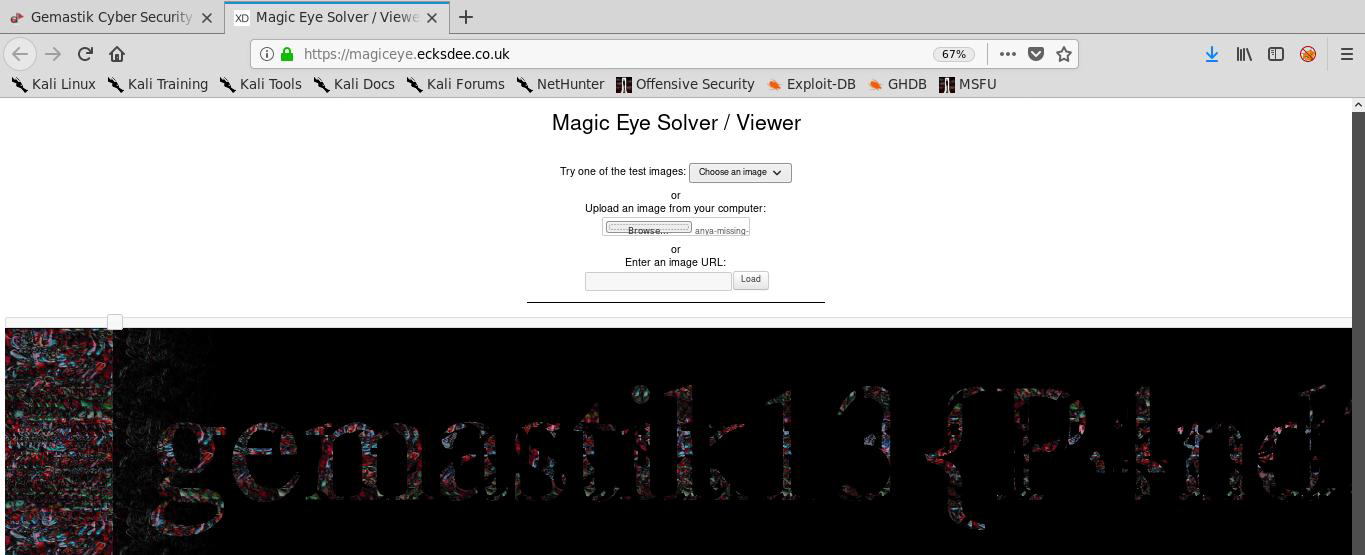Screen dimensions: 1365x555
Task: Close the Gemastik Cyber Security tab
Action: [x=207, y=17]
